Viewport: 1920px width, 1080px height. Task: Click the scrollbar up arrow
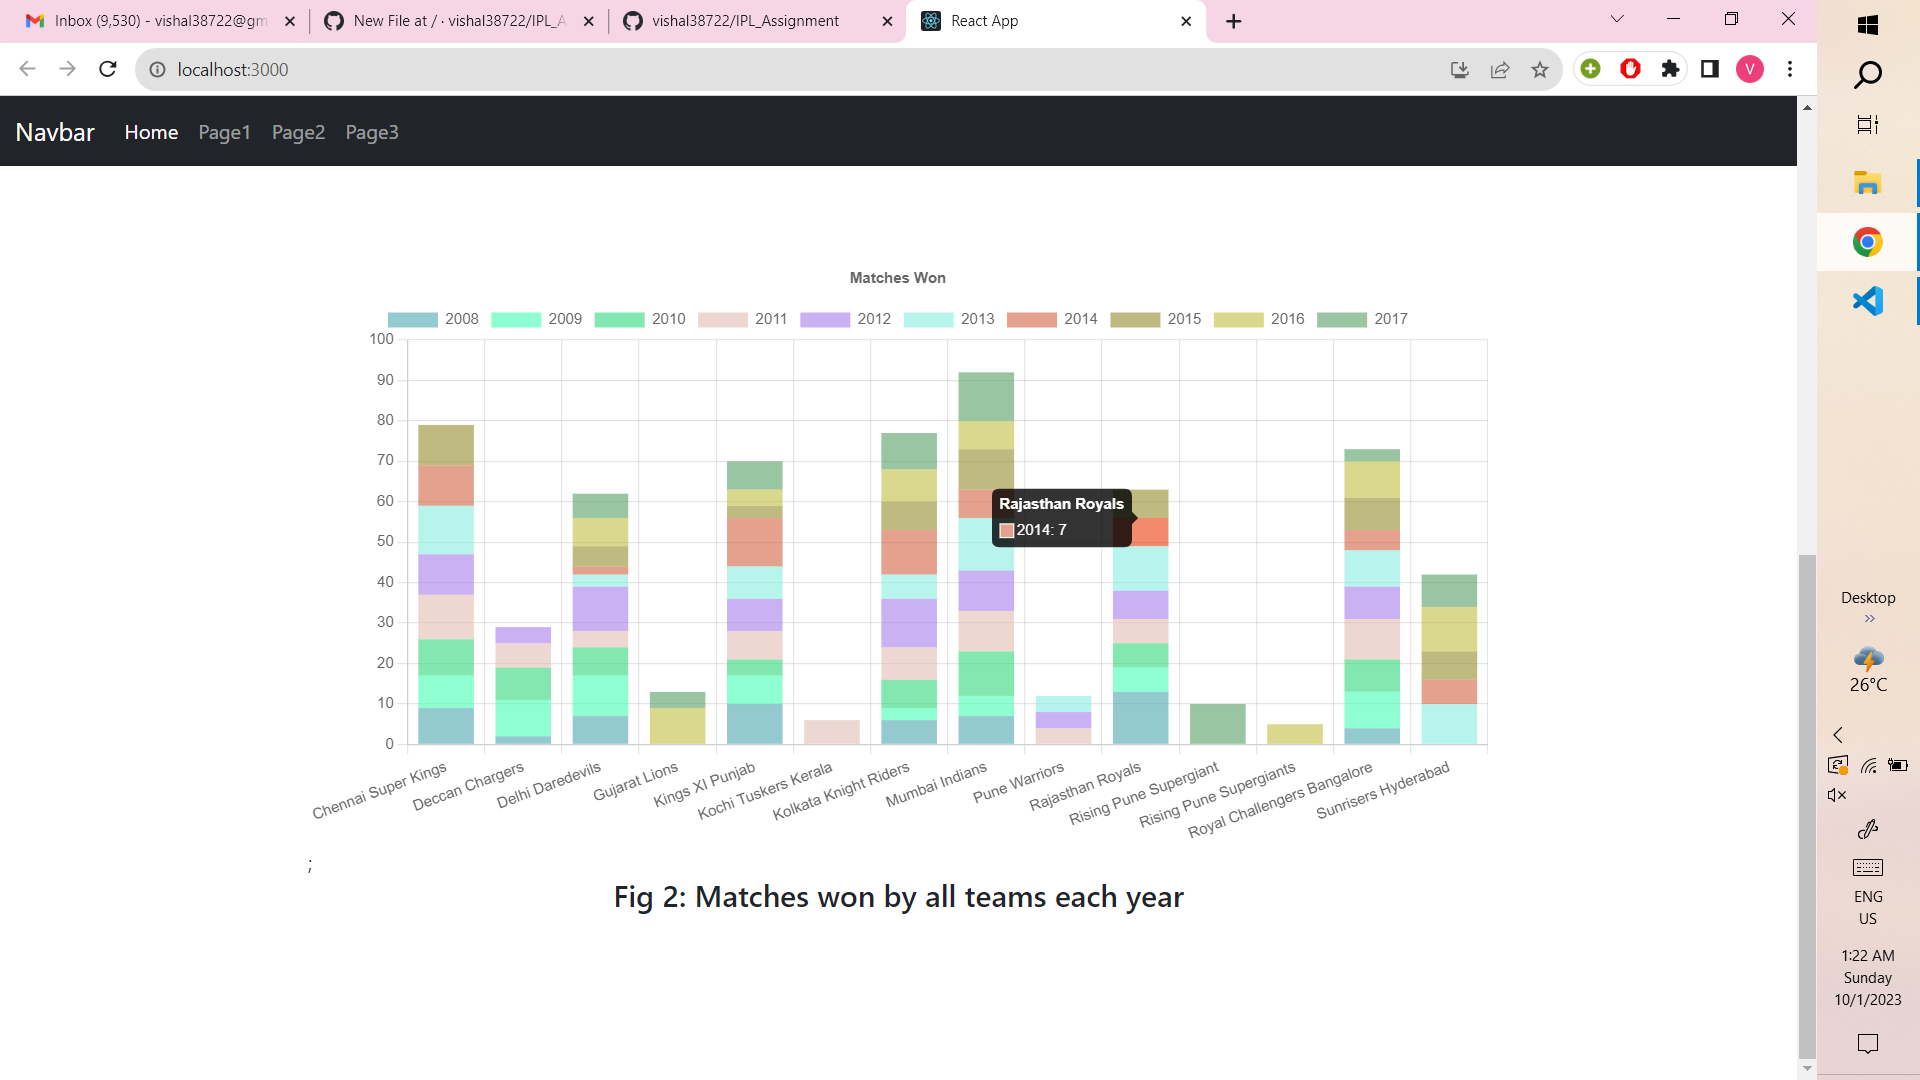[1807, 107]
